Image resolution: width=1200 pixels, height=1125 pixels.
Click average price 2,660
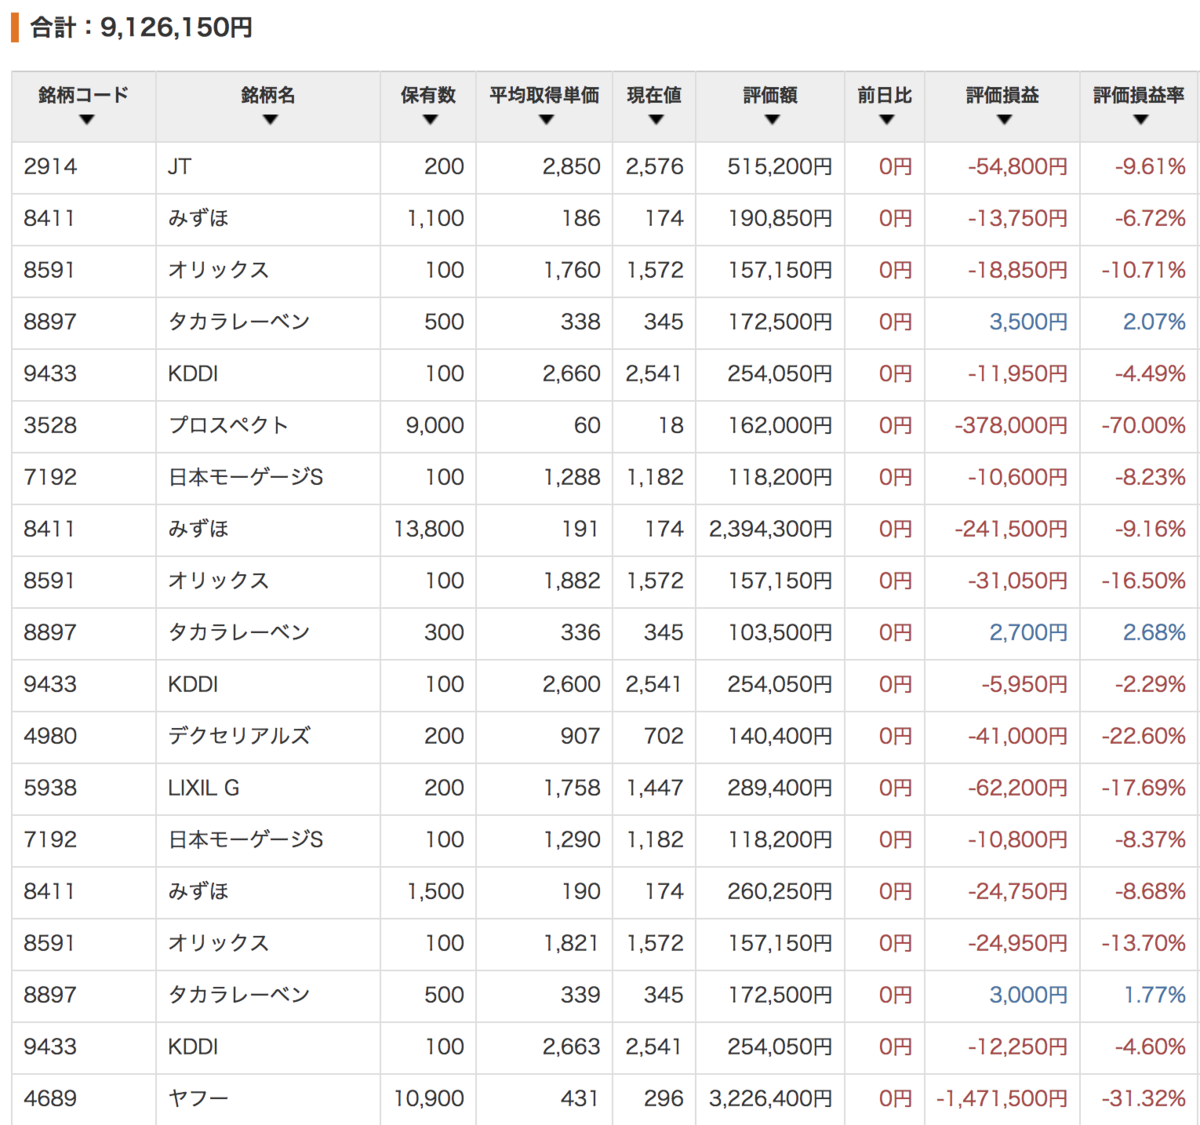tap(572, 374)
